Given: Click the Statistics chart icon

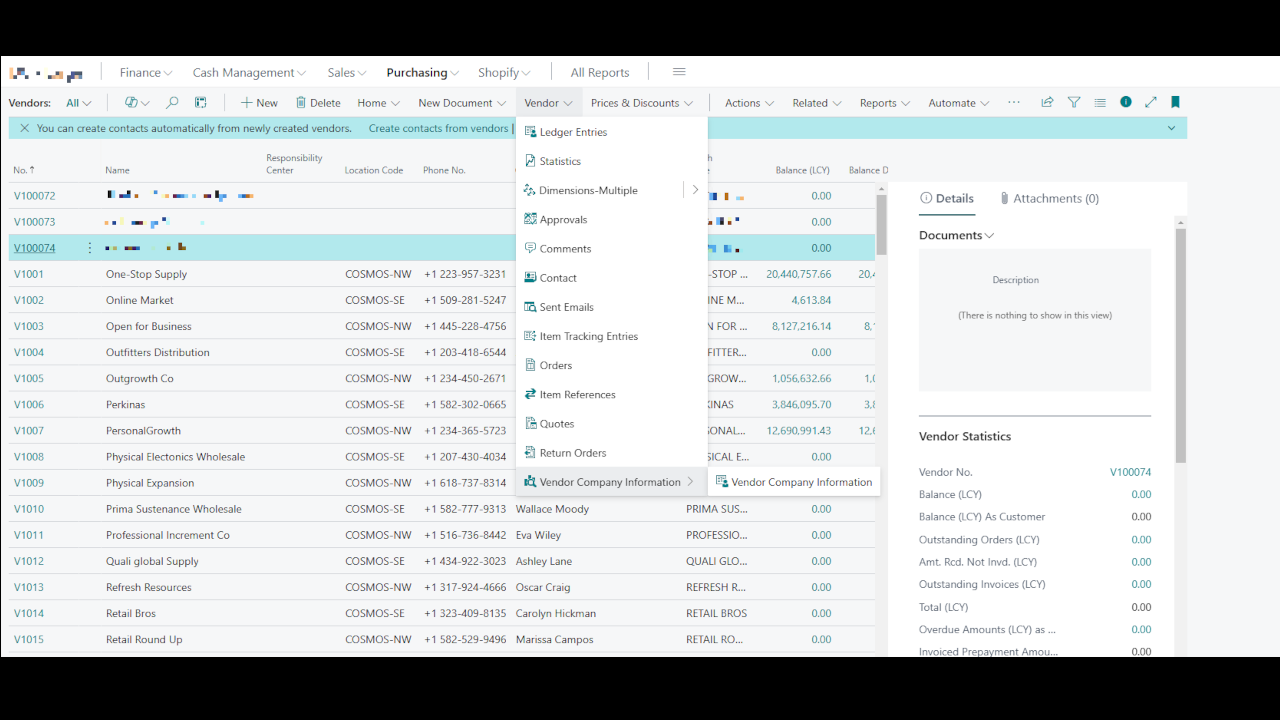Looking at the screenshot, I should tap(530, 161).
